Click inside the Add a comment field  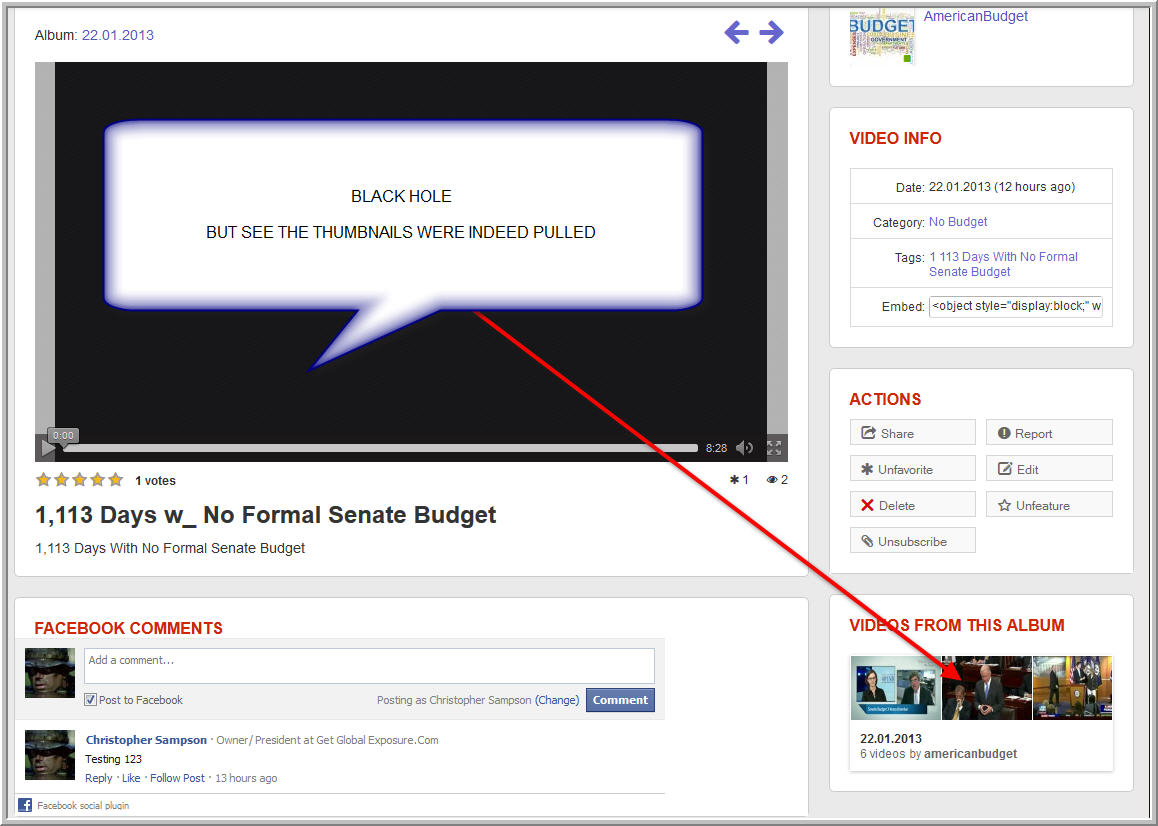(368, 665)
